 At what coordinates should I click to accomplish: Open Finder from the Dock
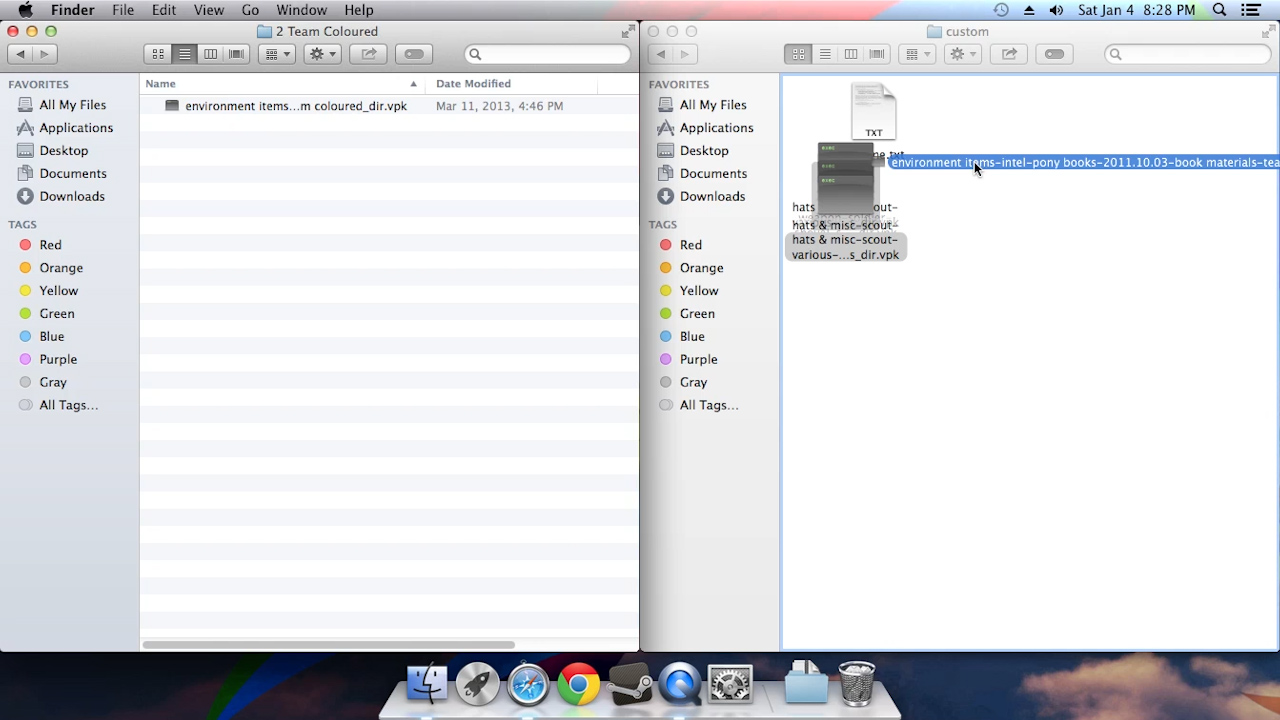[427, 684]
